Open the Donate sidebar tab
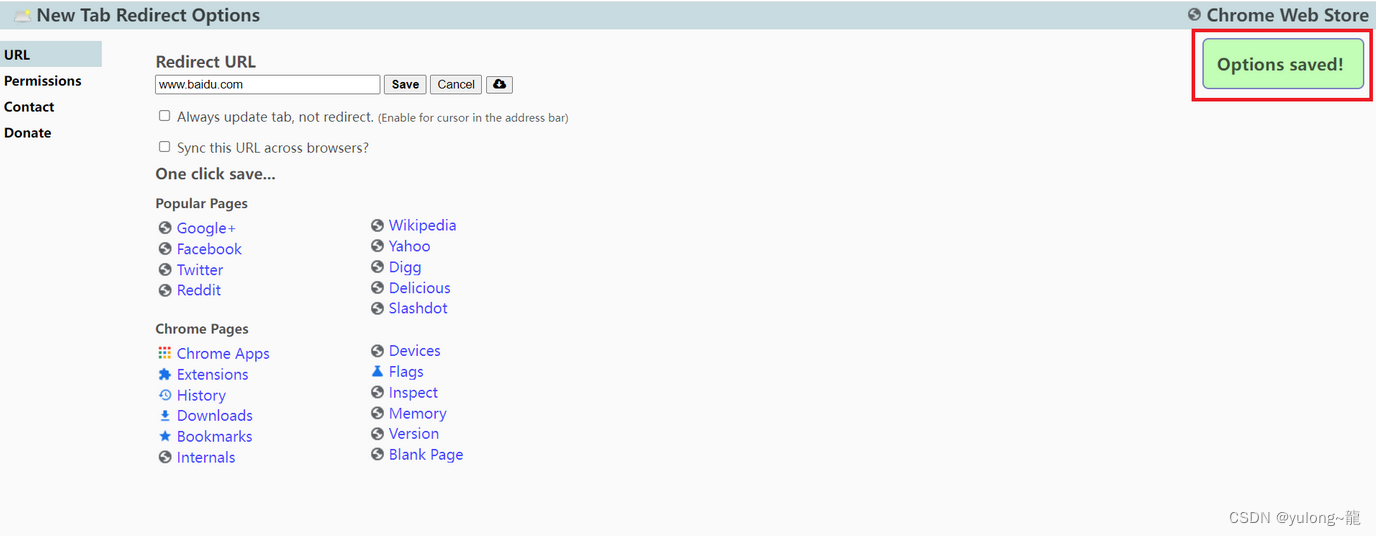This screenshot has height=536, width=1376. coord(27,133)
